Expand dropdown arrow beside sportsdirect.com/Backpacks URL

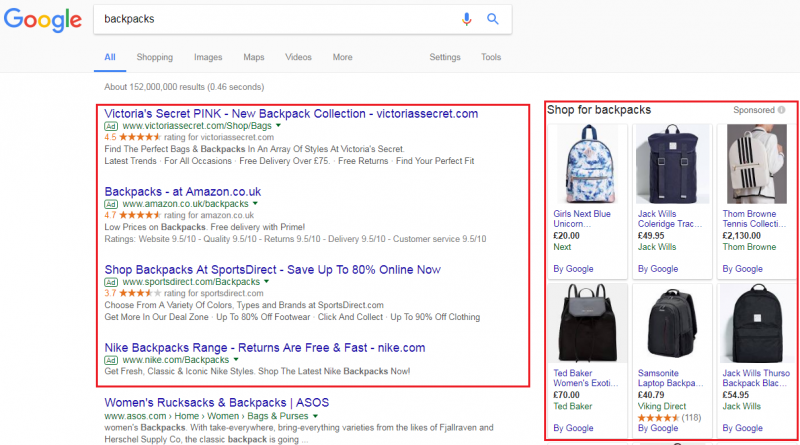[x=266, y=282]
